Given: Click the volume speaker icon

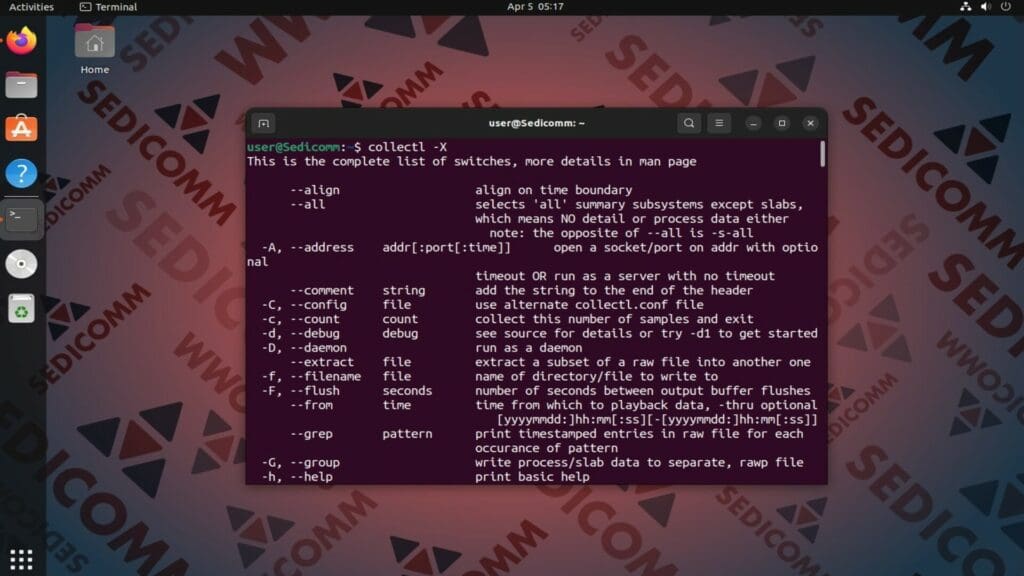Looking at the screenshot, I should tap(985, 7).
